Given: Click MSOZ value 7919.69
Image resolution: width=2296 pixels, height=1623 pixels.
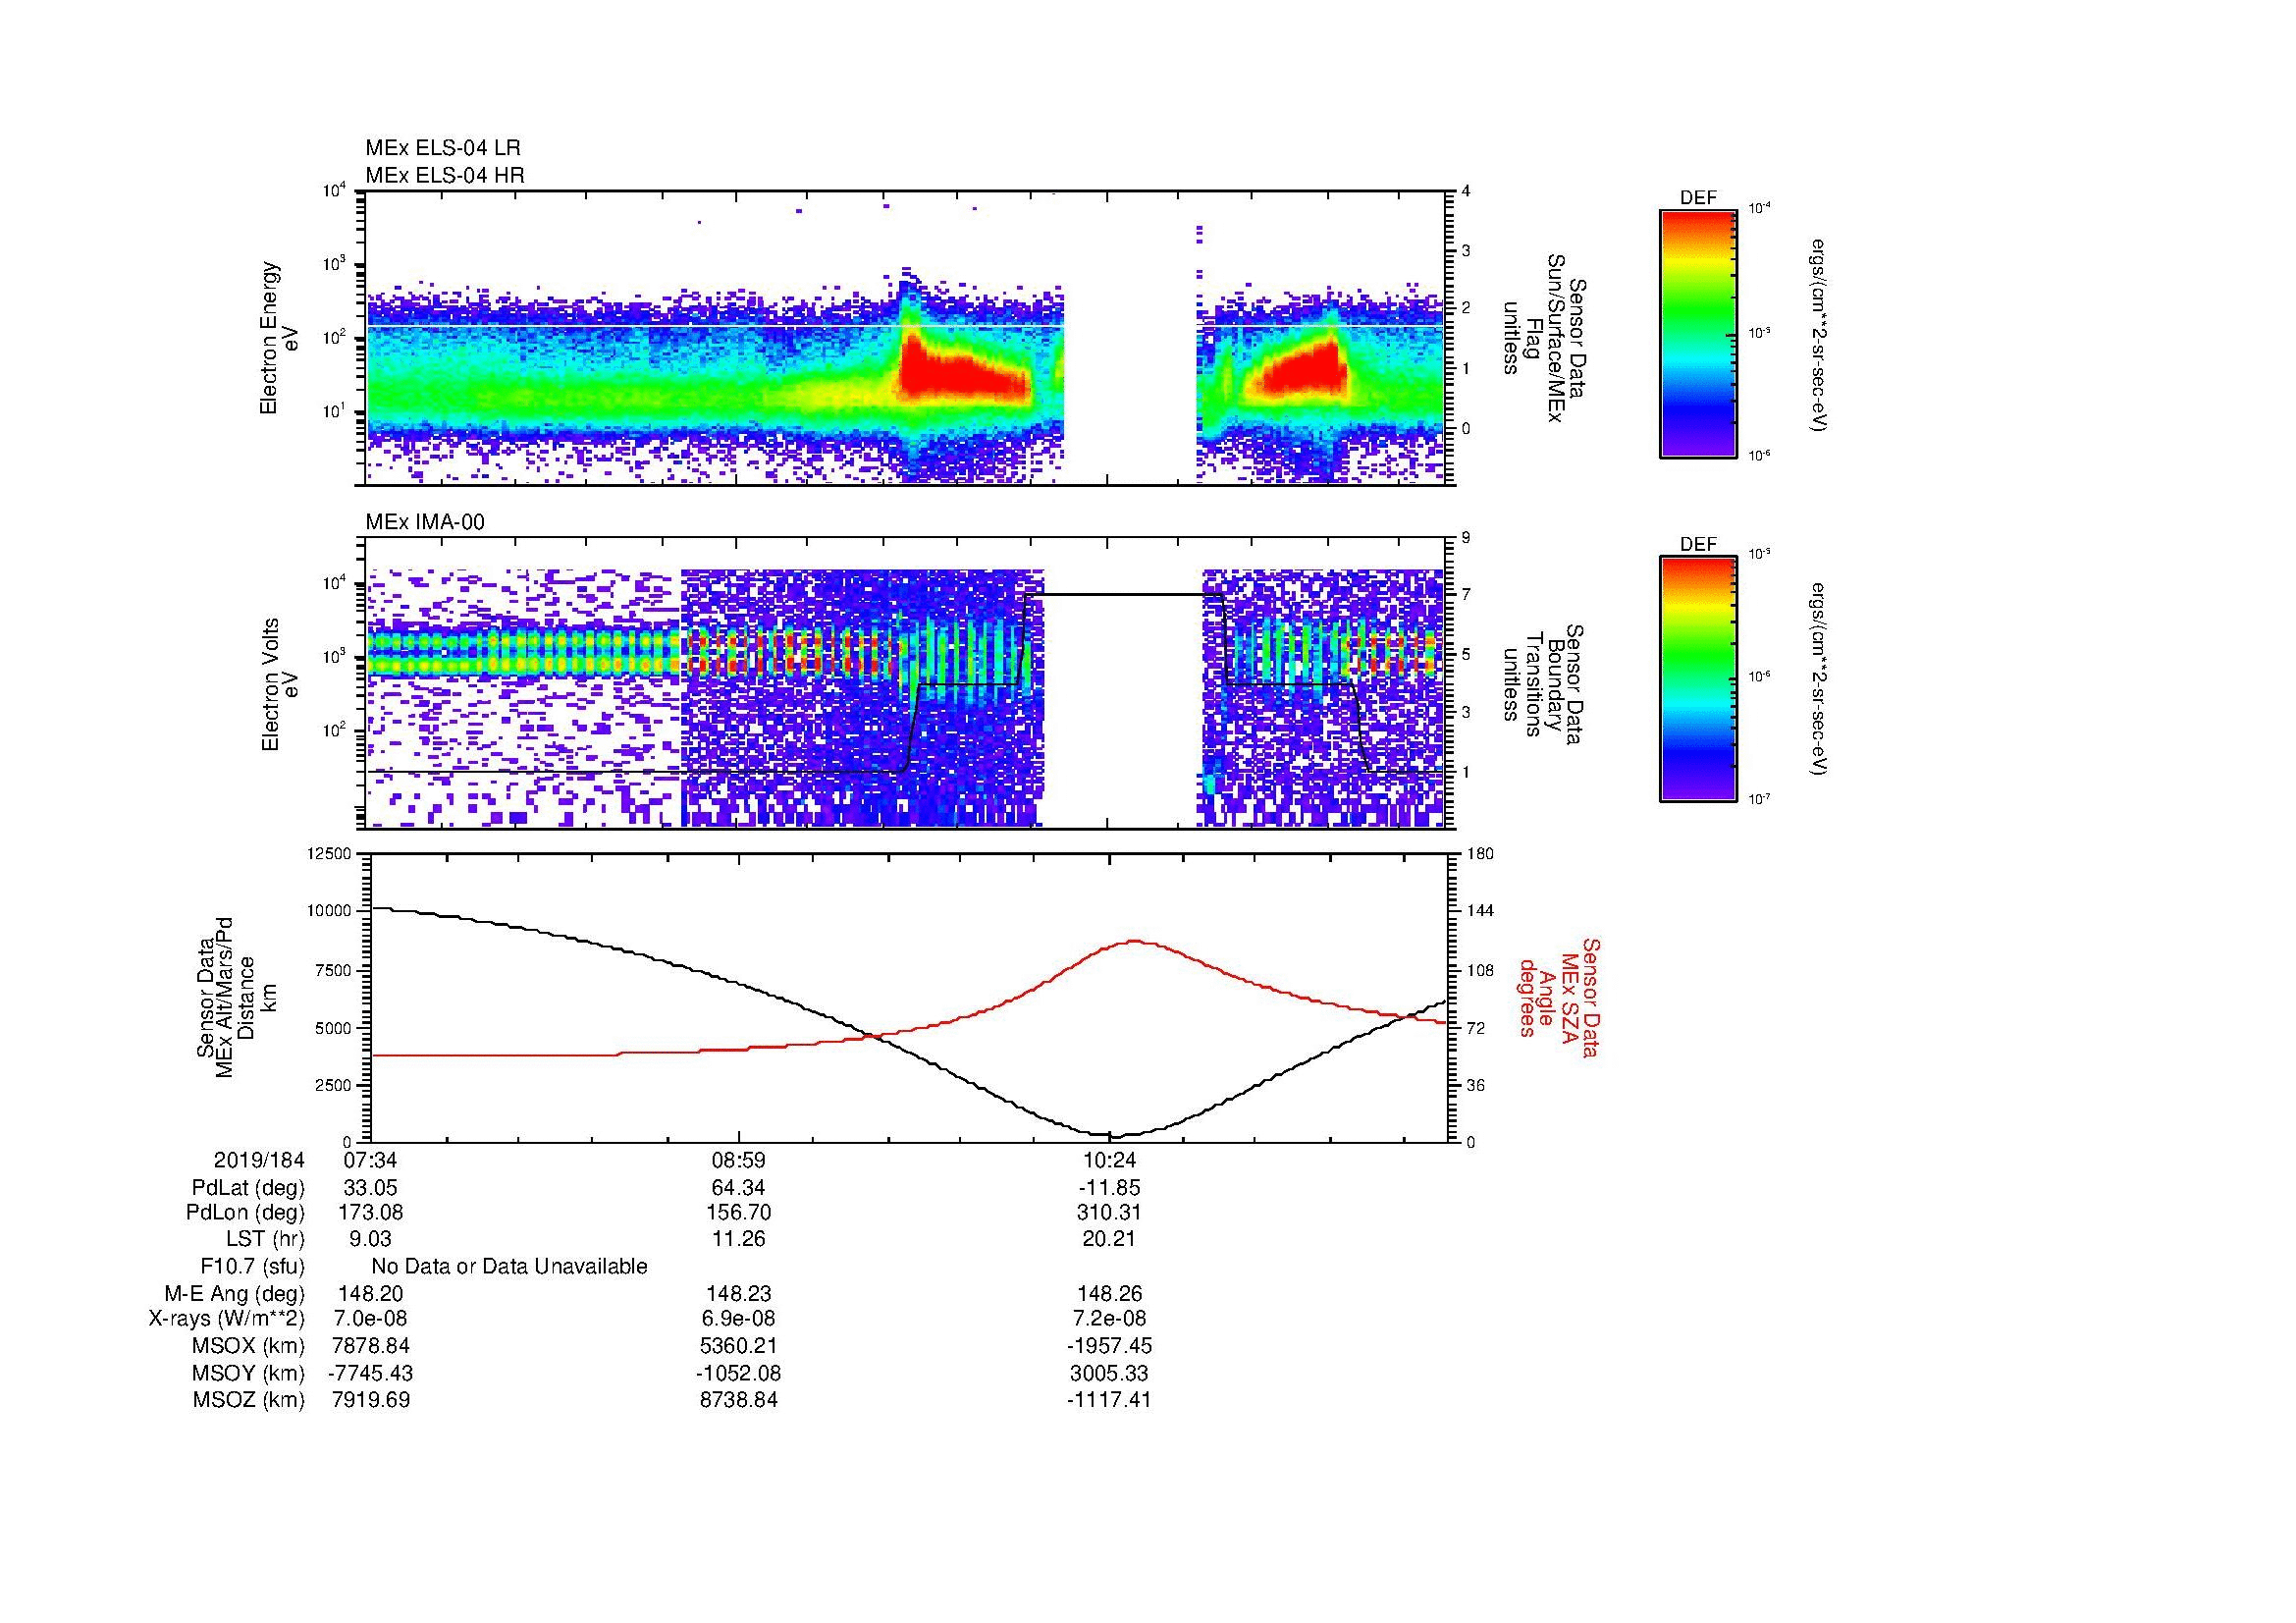Looking at the screenshot, I should click(x=371, y=1400).
